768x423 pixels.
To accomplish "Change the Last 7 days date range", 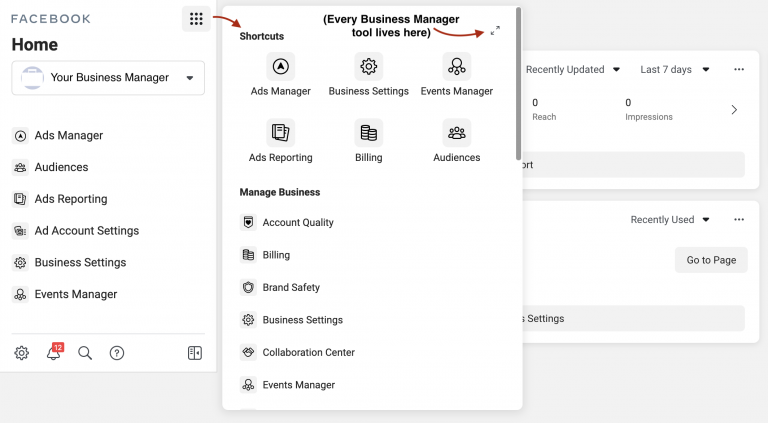I will [x=674, y=70].
